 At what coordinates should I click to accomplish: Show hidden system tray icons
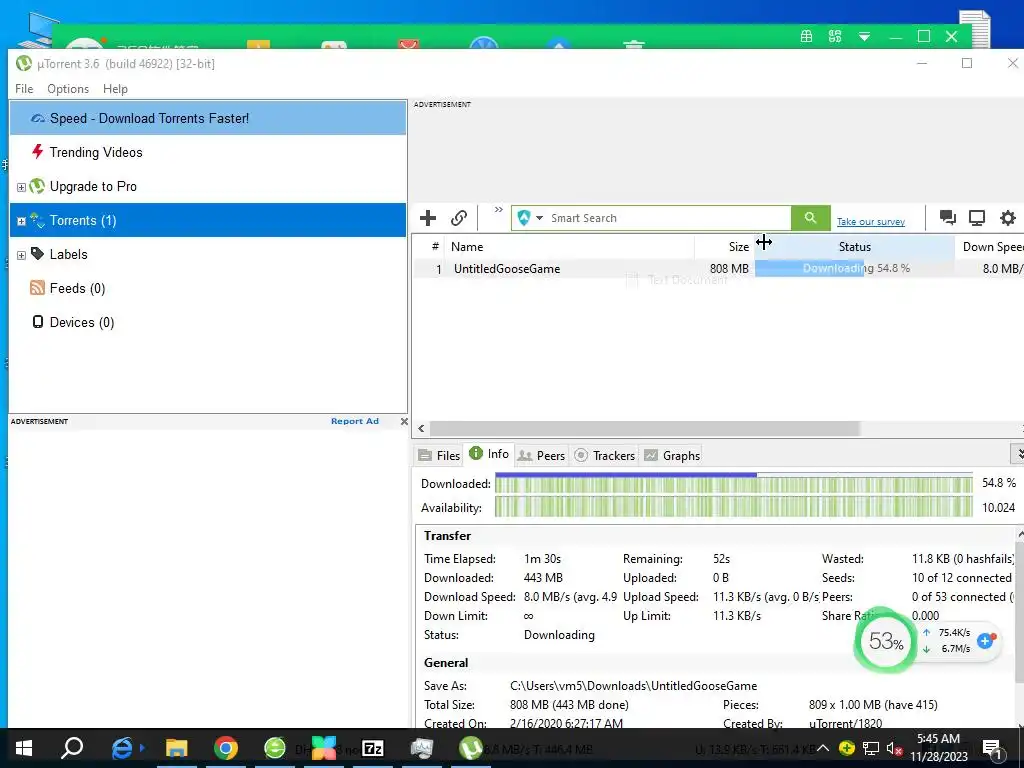[x=823, y=748]
